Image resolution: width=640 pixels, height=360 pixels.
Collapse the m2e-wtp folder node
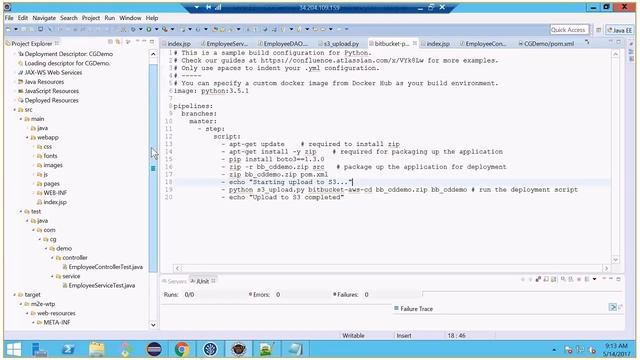pyautogui.click(x=21, y=304)
